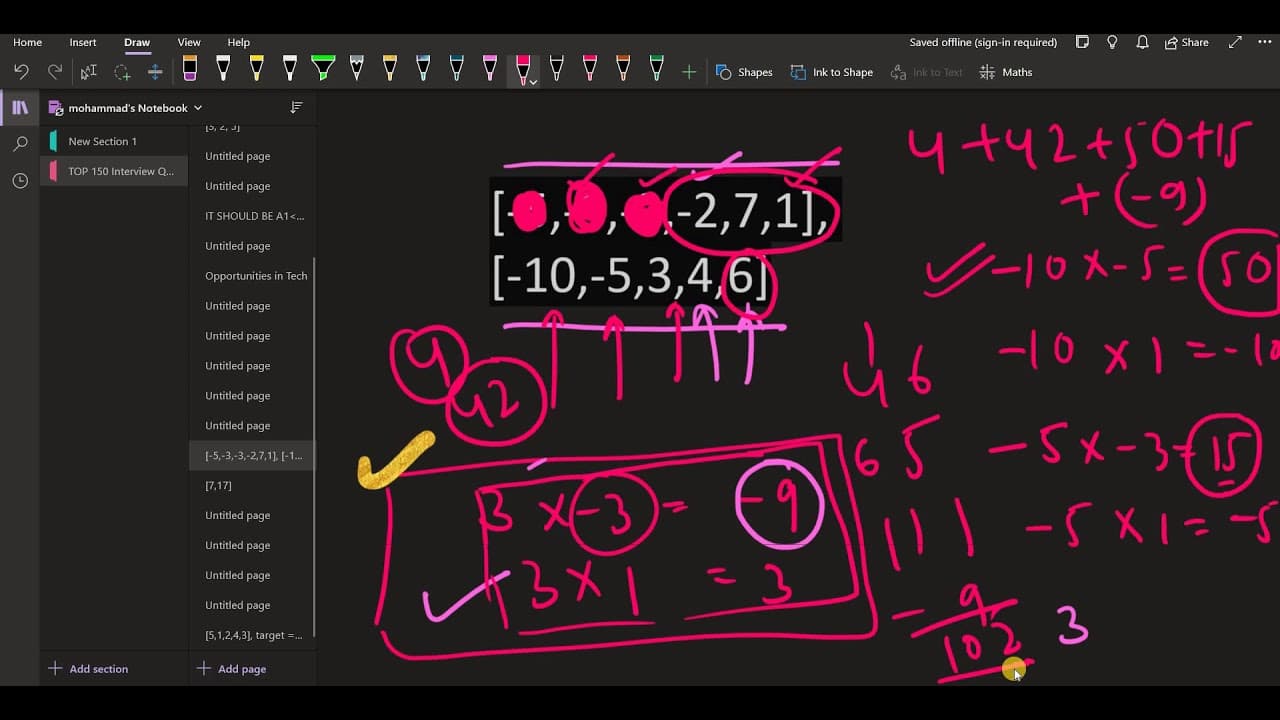
Task: Open the feed sticky note icon
Action: click(x=1082, y=42)
